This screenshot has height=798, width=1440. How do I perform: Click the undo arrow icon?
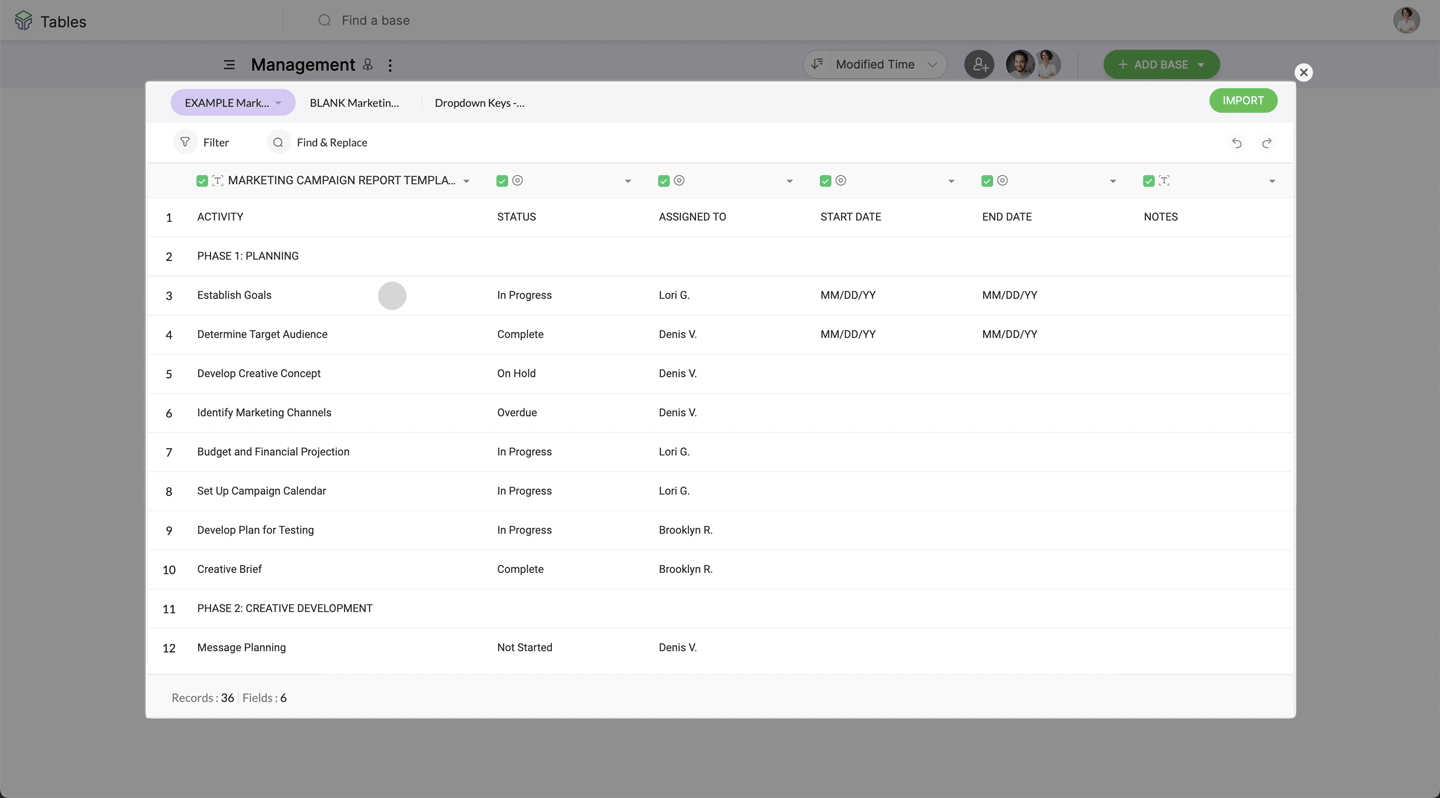tap(1237, 143)
